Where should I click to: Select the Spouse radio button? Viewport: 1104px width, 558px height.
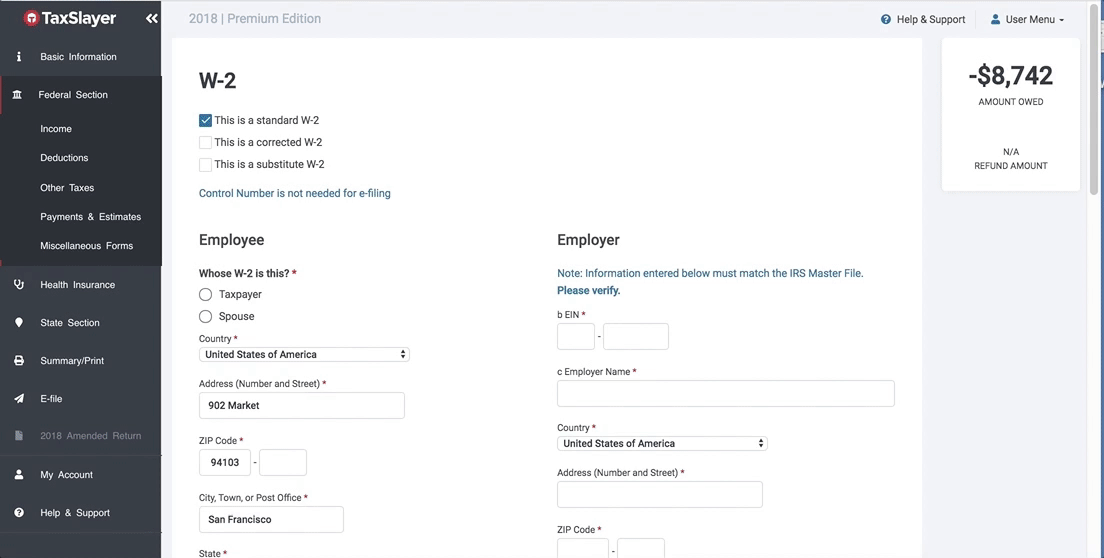pyautogui.click(x=206, y=316)
